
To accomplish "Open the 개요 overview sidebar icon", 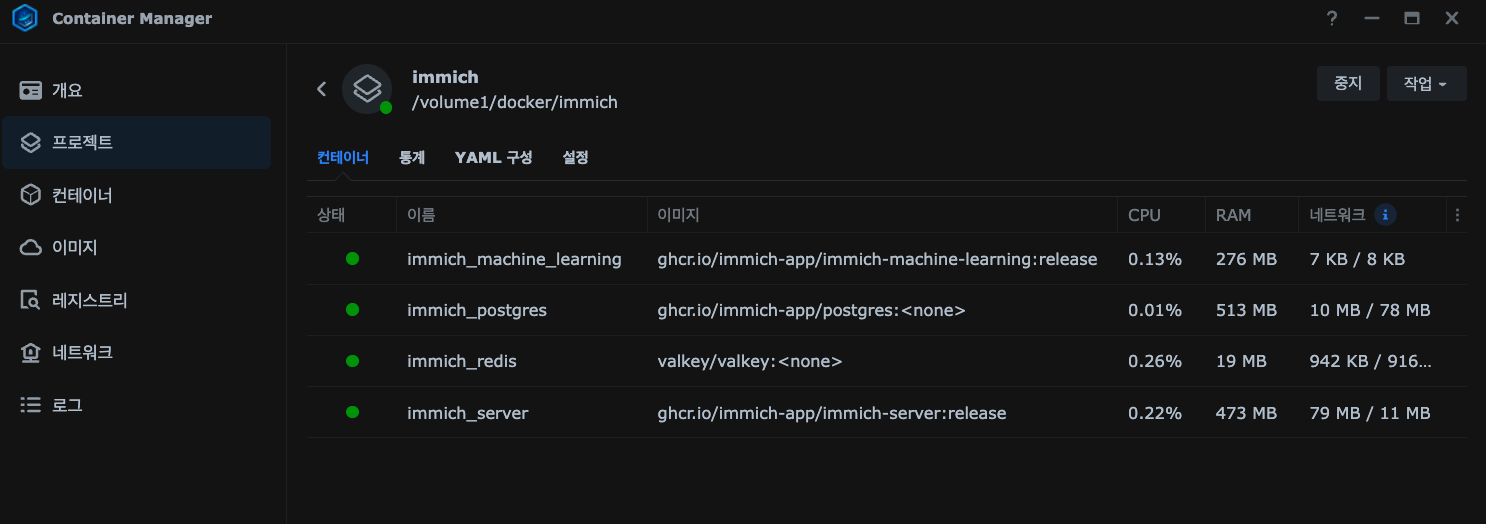I will [x=31, y=90].
